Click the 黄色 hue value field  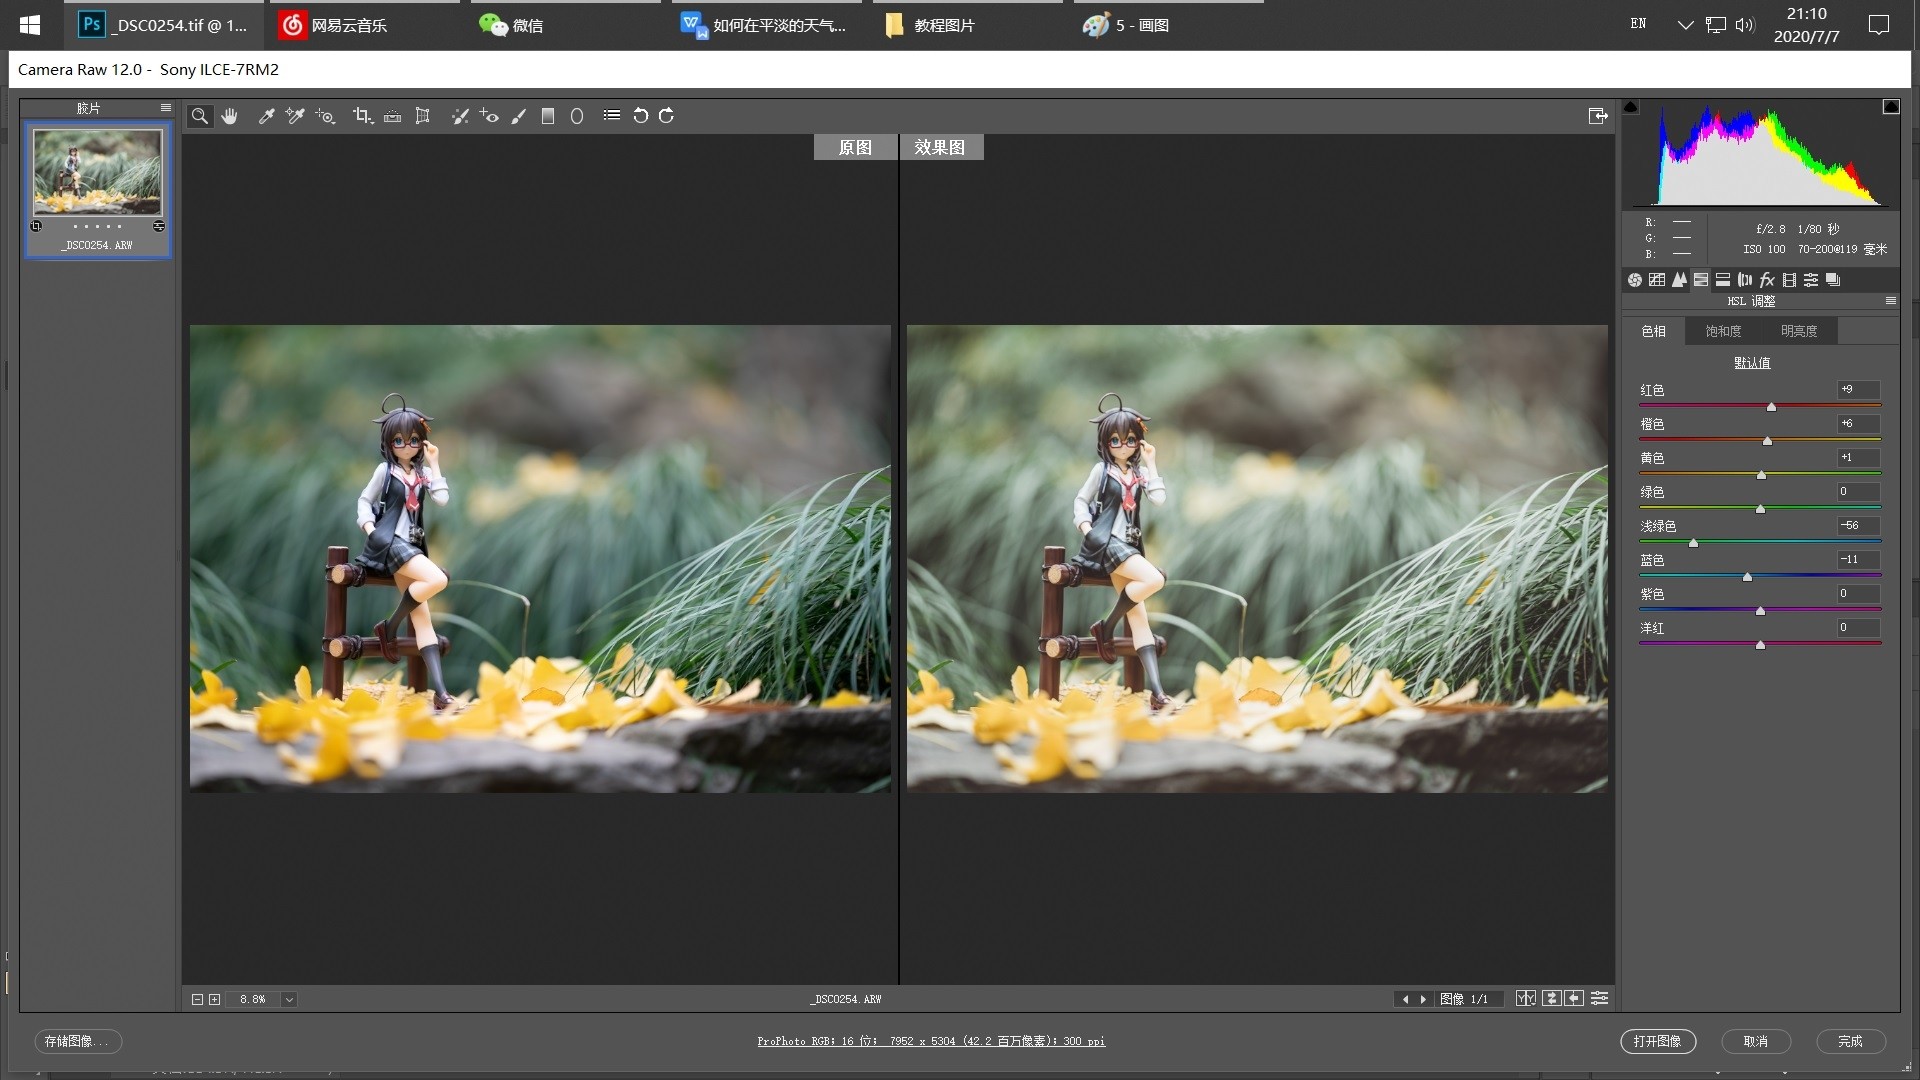point(1858,458)
